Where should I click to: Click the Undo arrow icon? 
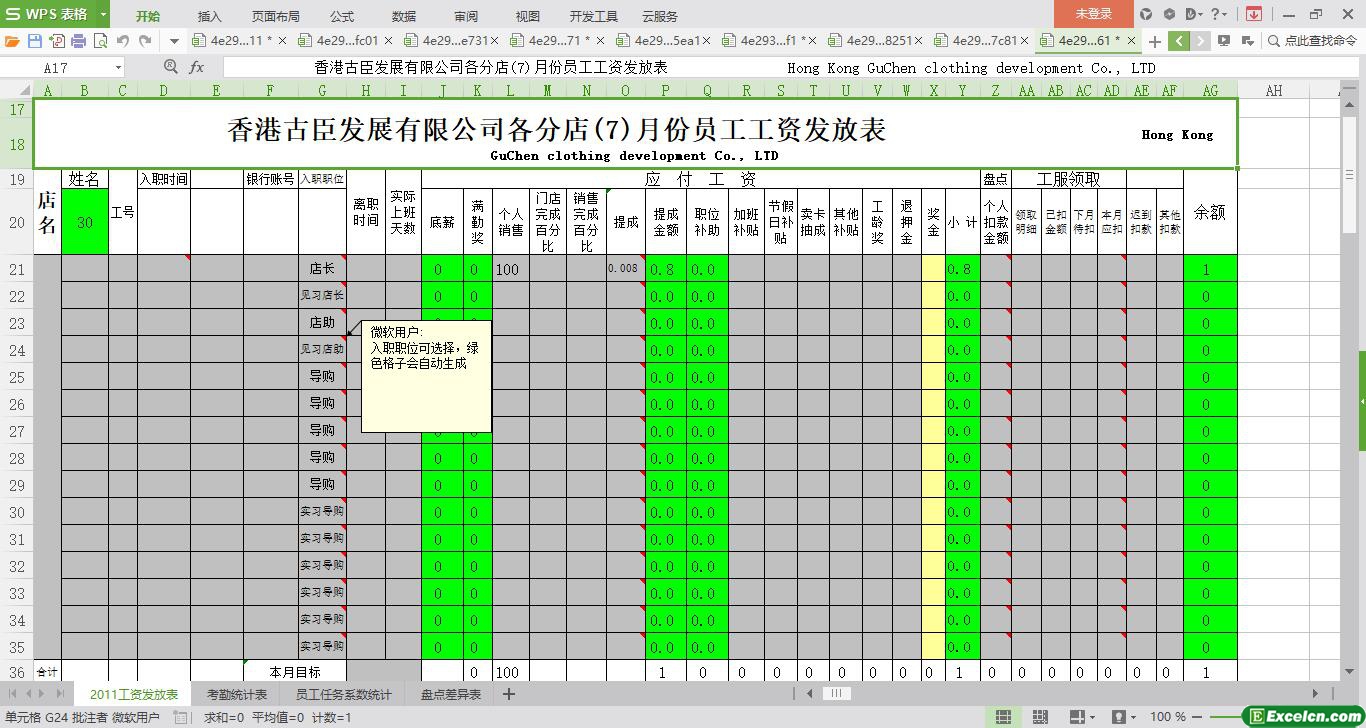[123, 41]
